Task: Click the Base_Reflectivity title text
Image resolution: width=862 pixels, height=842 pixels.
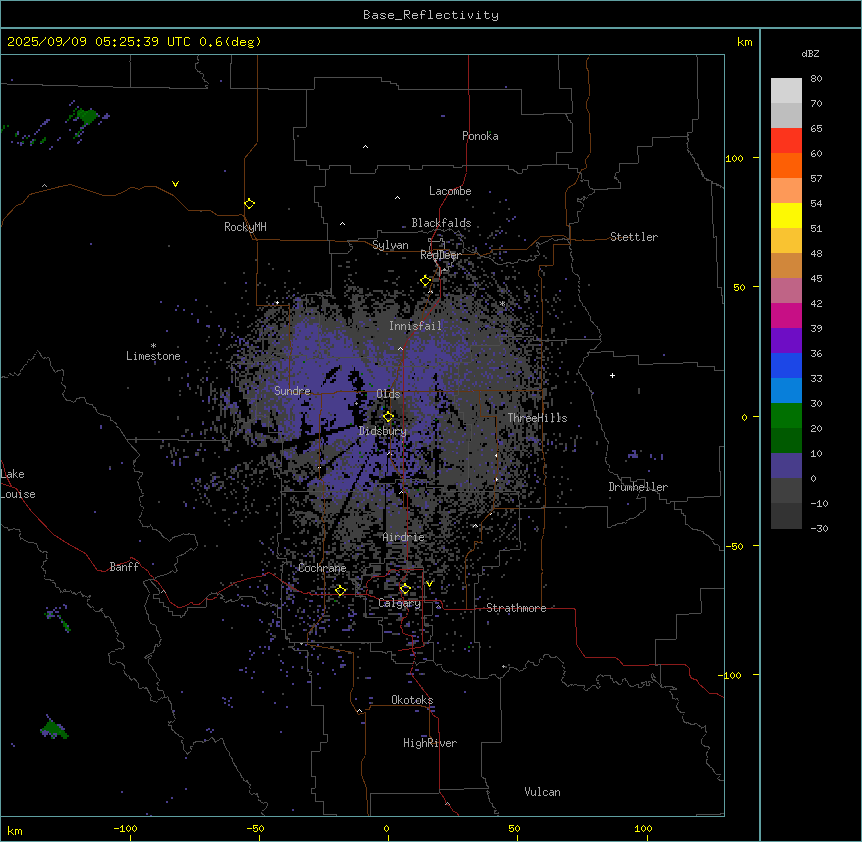Action: point(430,15)
